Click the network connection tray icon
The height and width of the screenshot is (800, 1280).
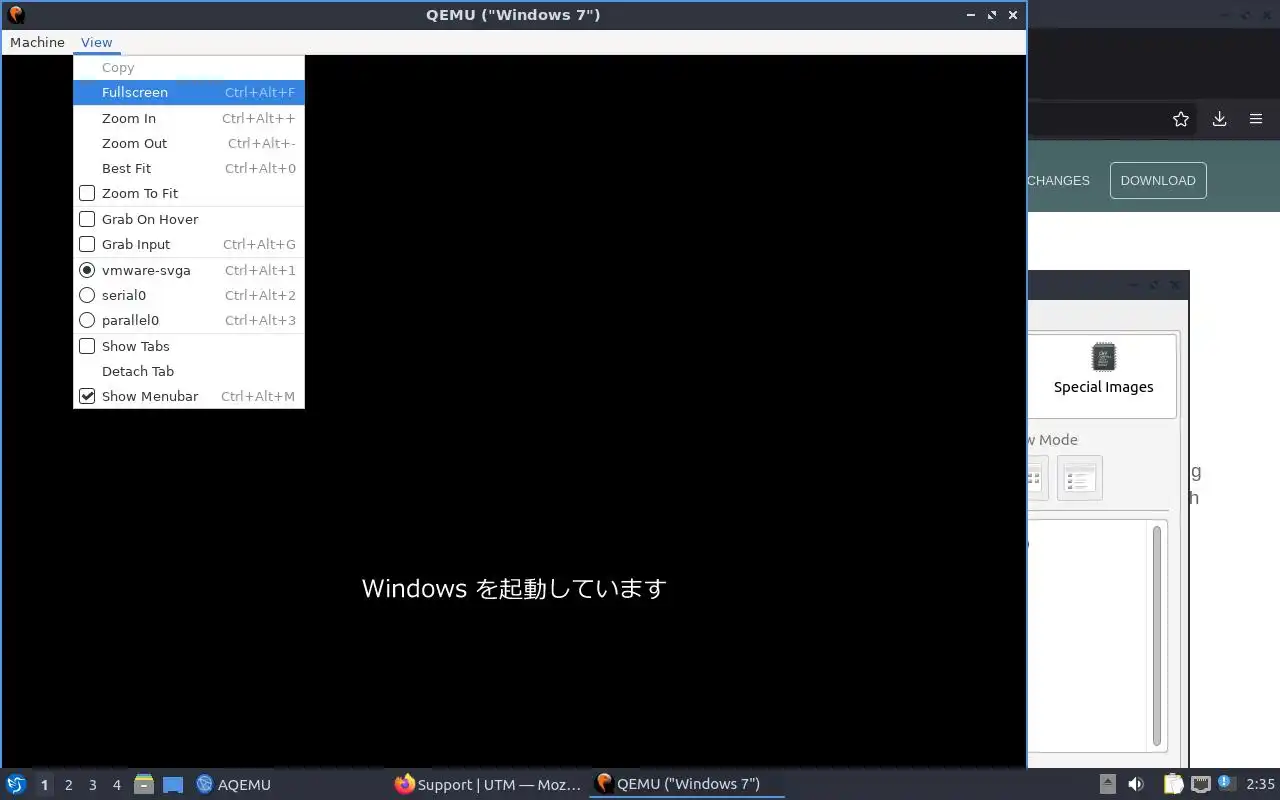pyautogui.click(x=1200, y=784)
